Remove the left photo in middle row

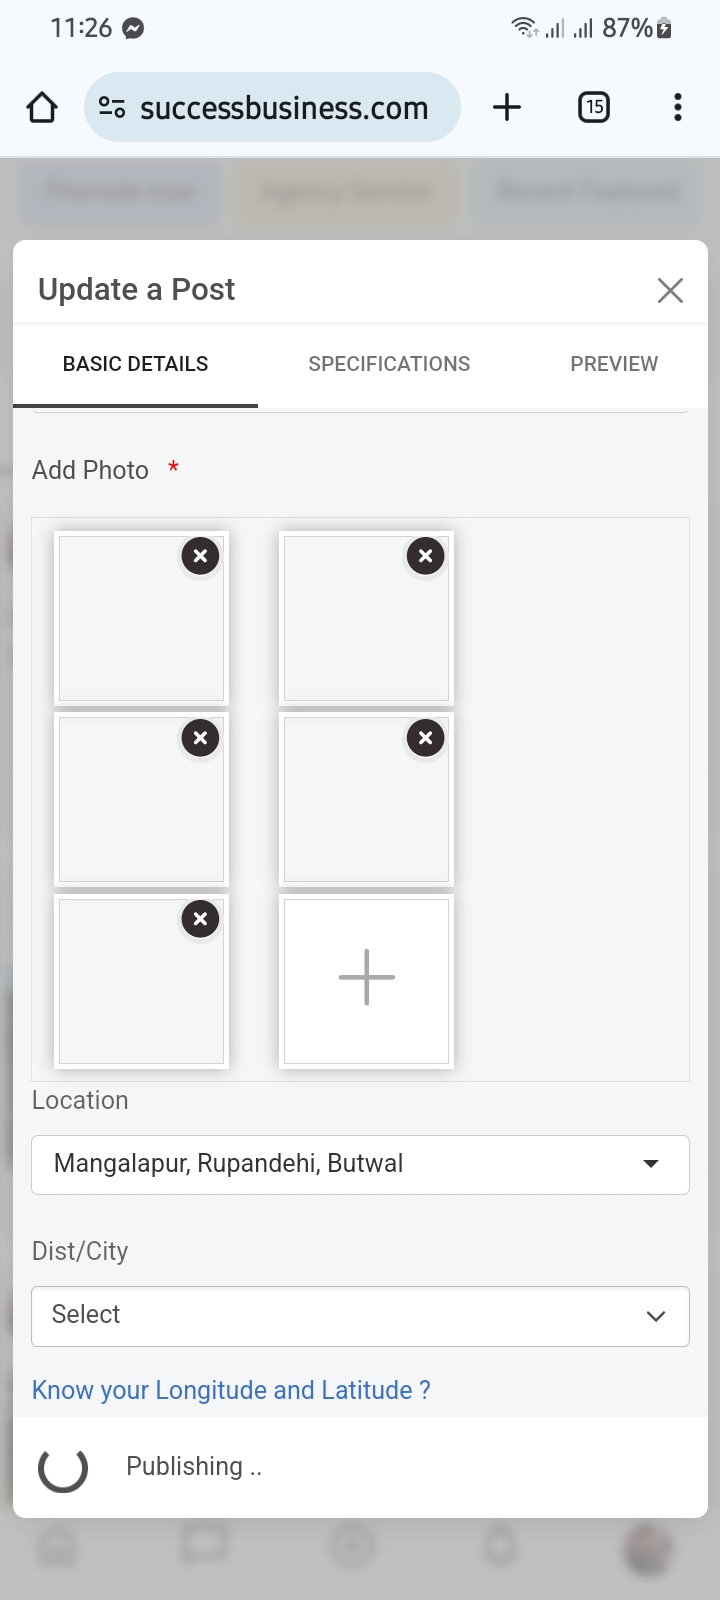click(200, 738)
